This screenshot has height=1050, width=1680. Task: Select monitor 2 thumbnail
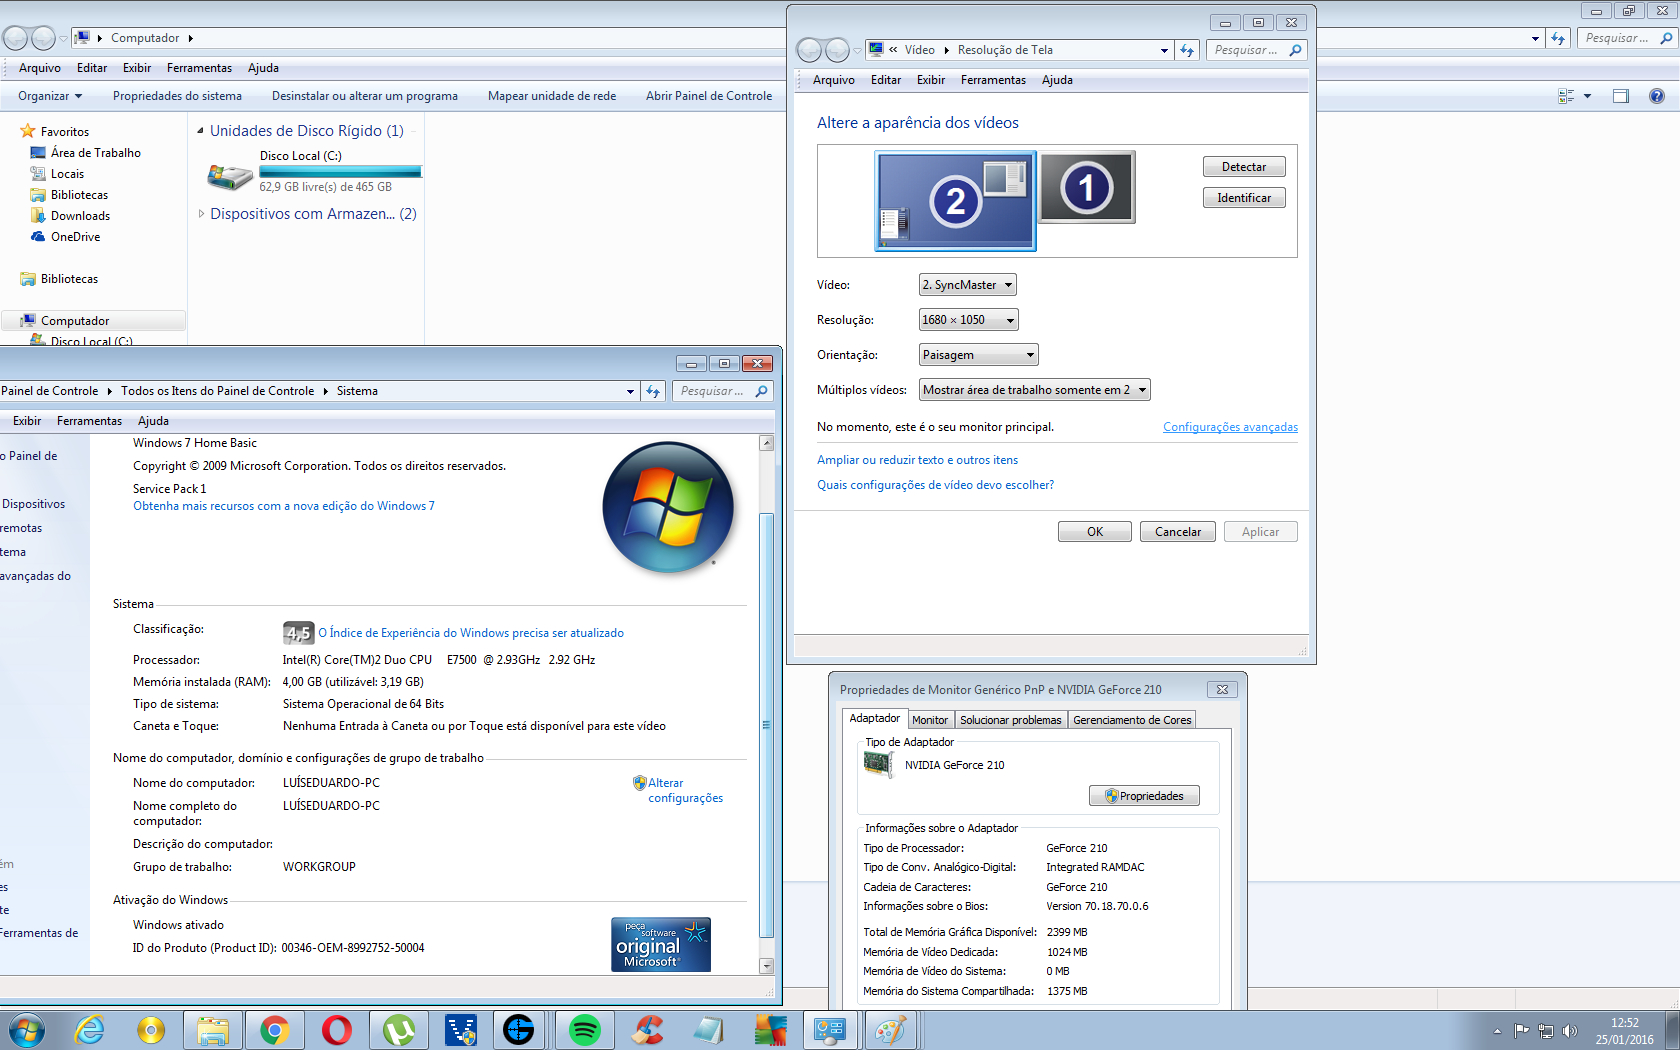click(956, 200)
